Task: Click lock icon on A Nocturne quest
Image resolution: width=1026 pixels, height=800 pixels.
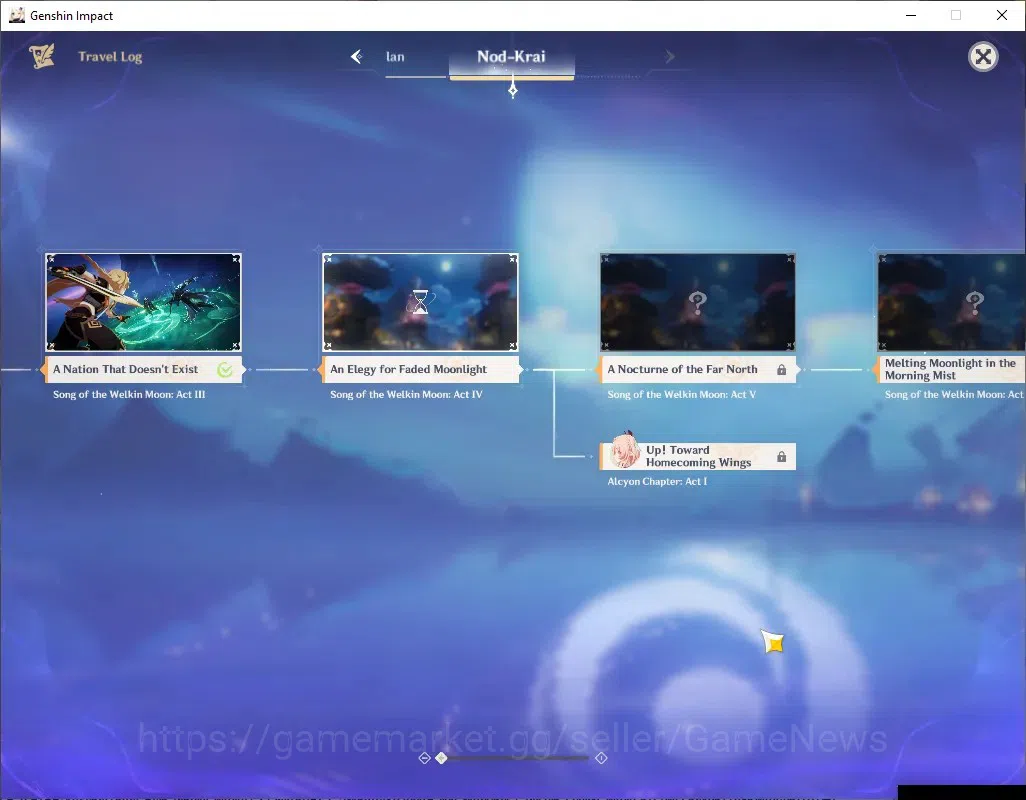Action: (781, 370)
